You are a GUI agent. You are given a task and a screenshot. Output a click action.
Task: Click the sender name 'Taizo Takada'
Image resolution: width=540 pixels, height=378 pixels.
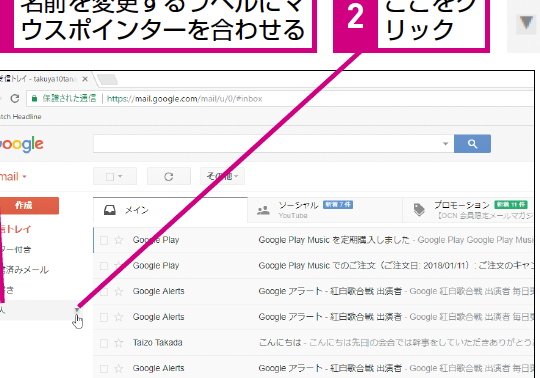point(158,343)
